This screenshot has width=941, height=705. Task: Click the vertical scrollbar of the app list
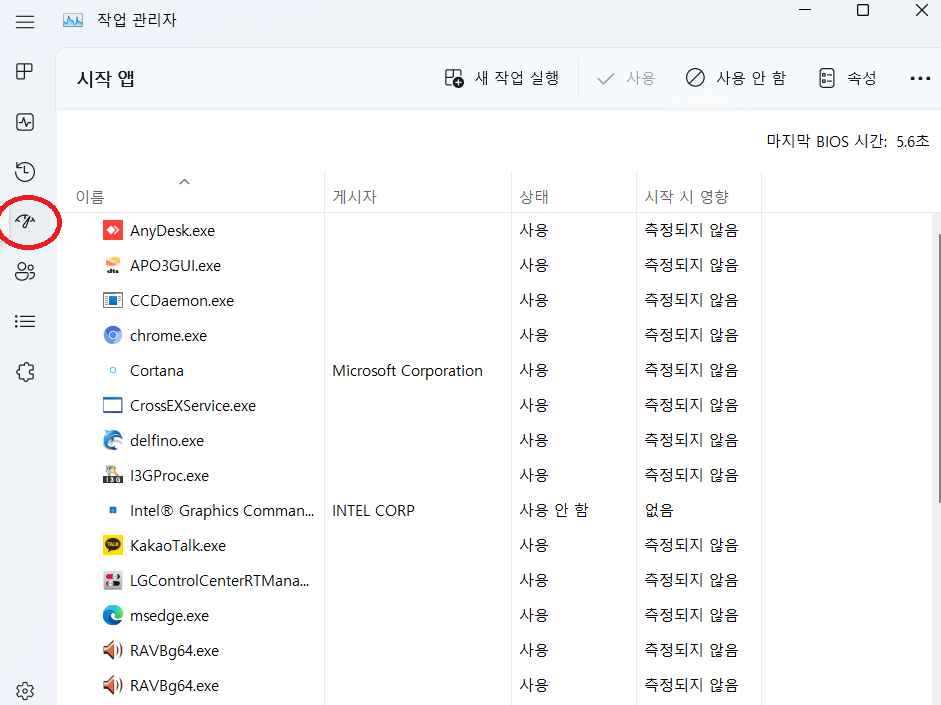coord(938,367)
